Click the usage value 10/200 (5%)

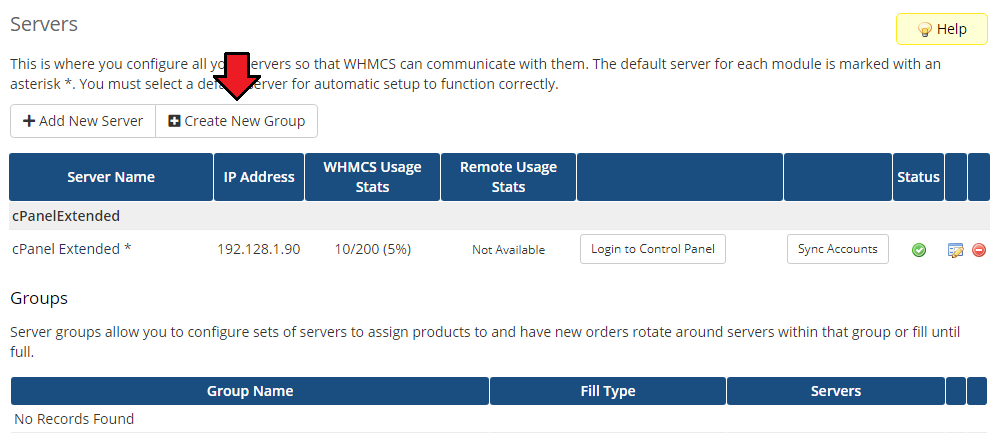click(373, 249)
